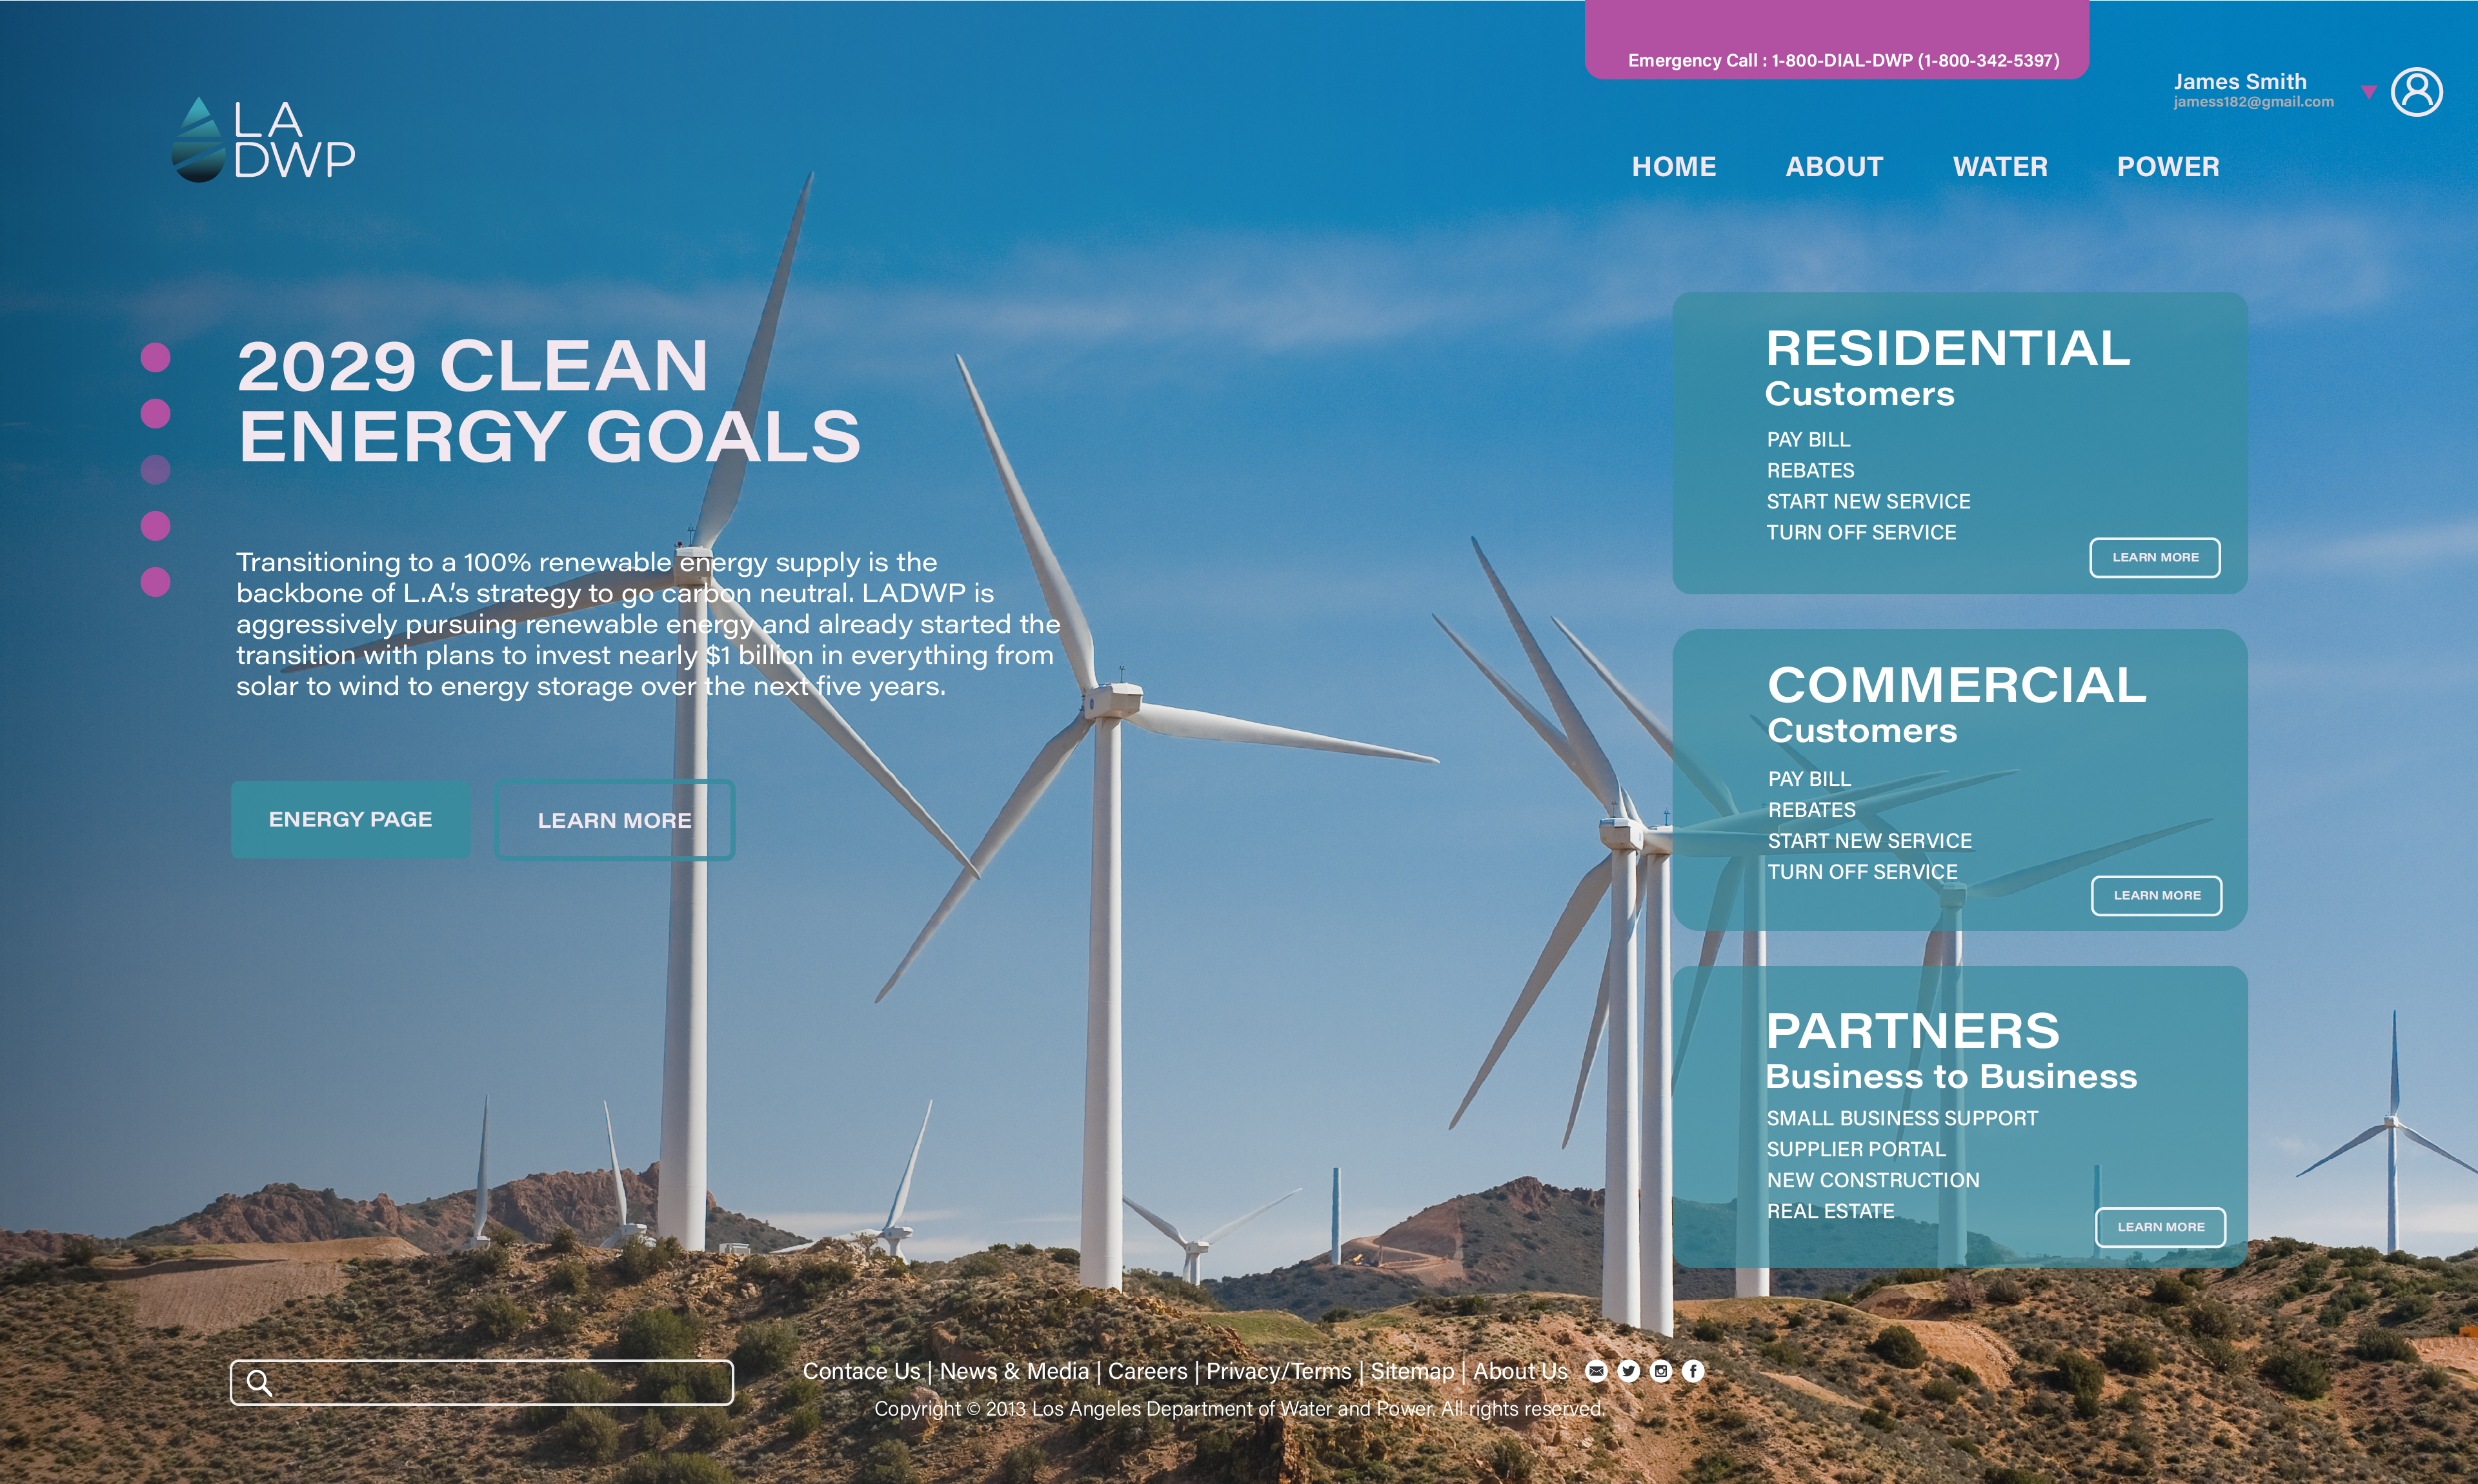Click SMALL BUSINESS SUPPORT under Partners
Image resolution: width=2478 pixels, height=1484 pixels.
[1902, 1118]
